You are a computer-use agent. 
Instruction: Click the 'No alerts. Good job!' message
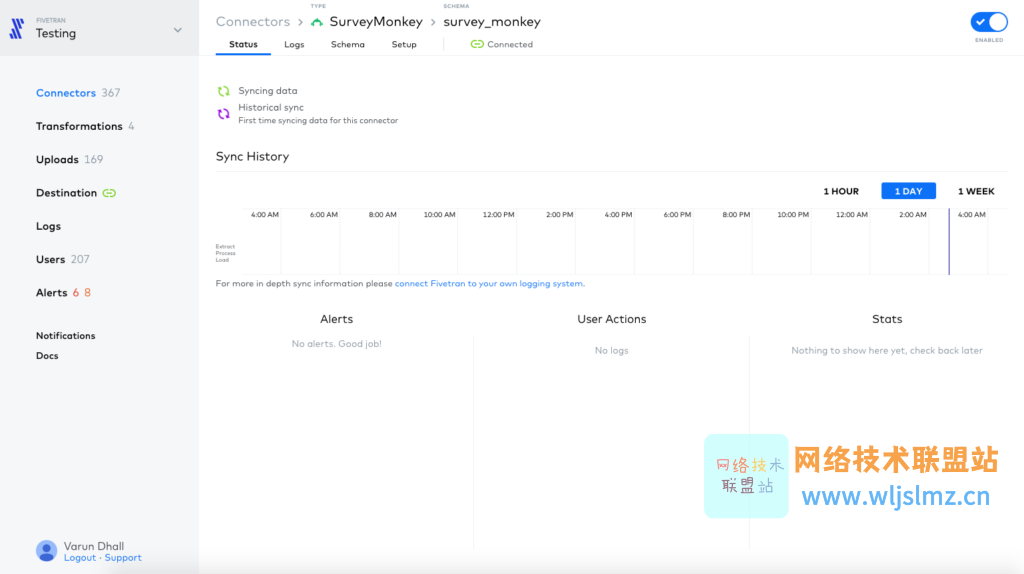(x=336, y=343)
